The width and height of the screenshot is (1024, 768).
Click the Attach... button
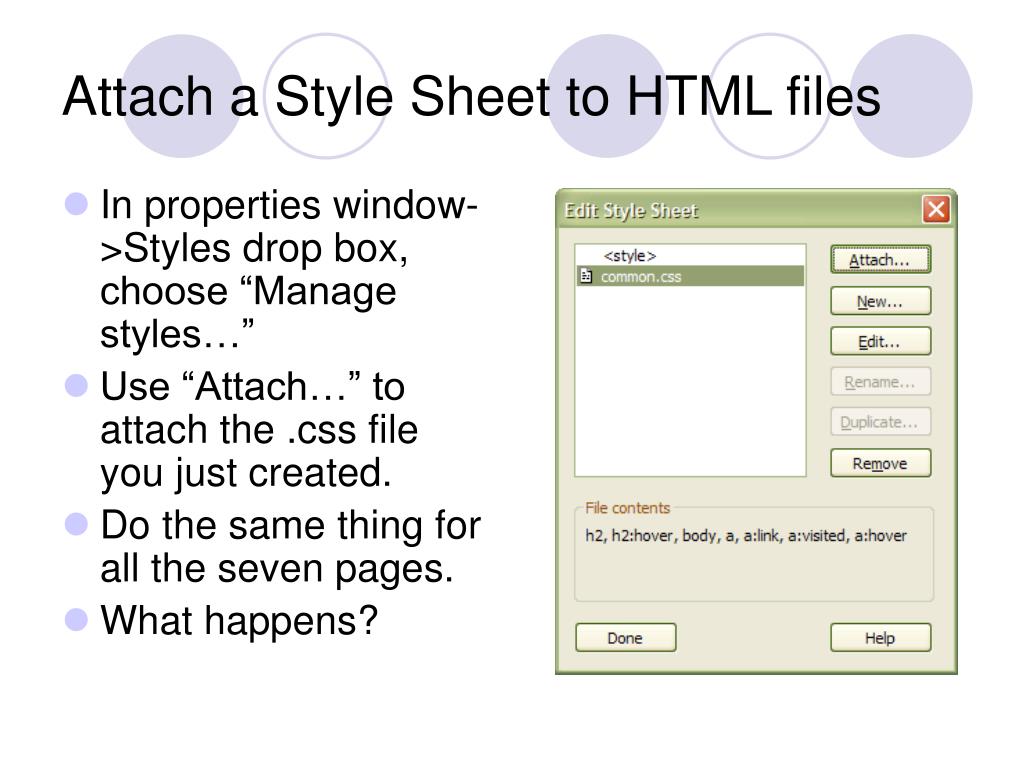click(880, 260)
